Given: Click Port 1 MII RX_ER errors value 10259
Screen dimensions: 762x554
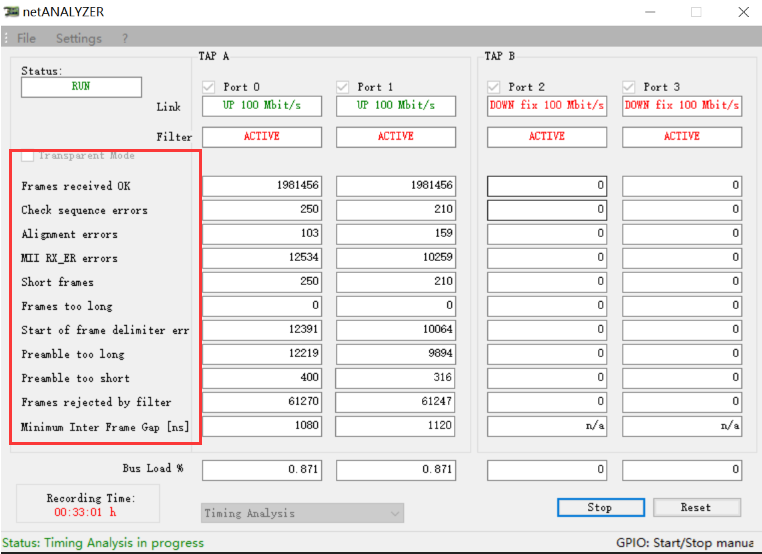Looking at the screenshot, I should 396,258.
